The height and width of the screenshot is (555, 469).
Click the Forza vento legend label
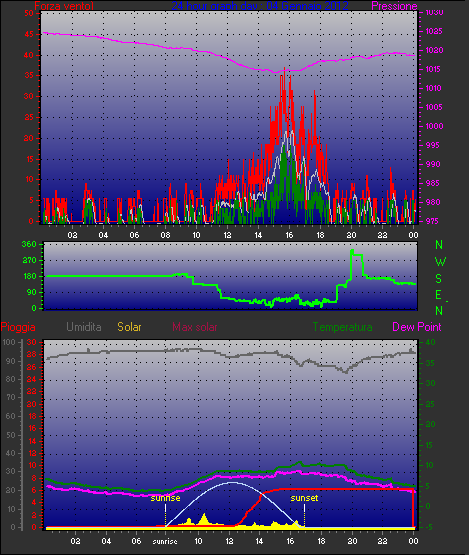(64, 6)
